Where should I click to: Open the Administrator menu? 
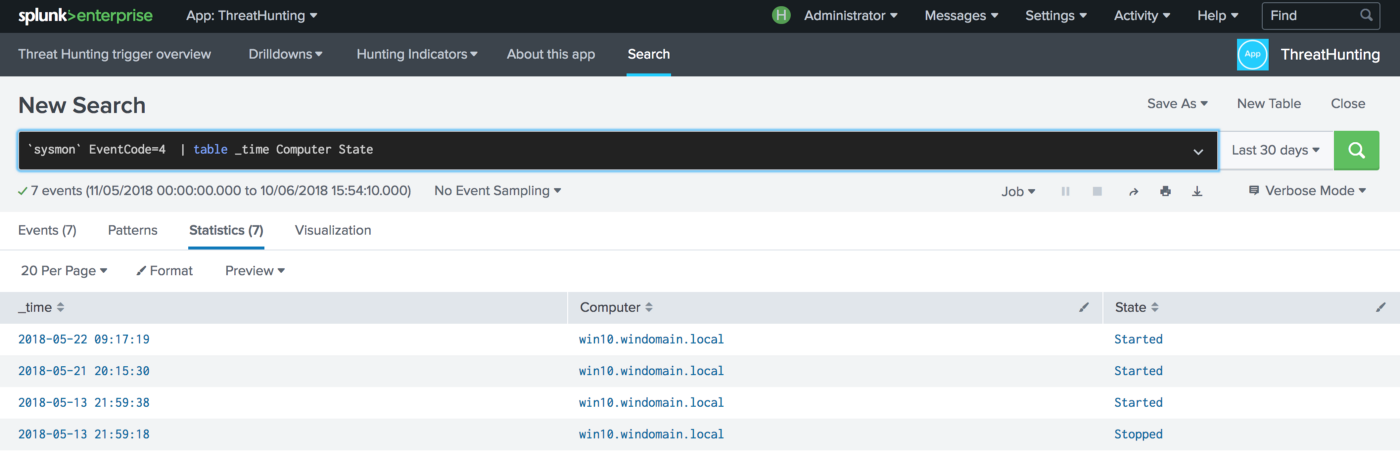coord(851,16)
